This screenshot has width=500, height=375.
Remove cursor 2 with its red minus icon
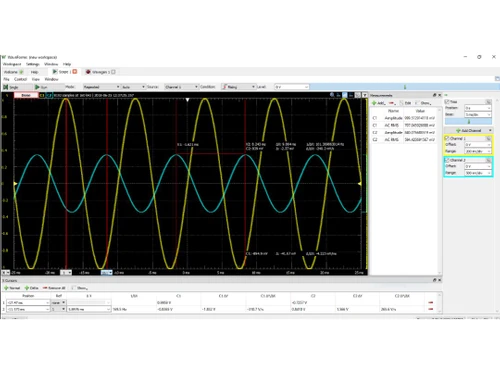431,309
